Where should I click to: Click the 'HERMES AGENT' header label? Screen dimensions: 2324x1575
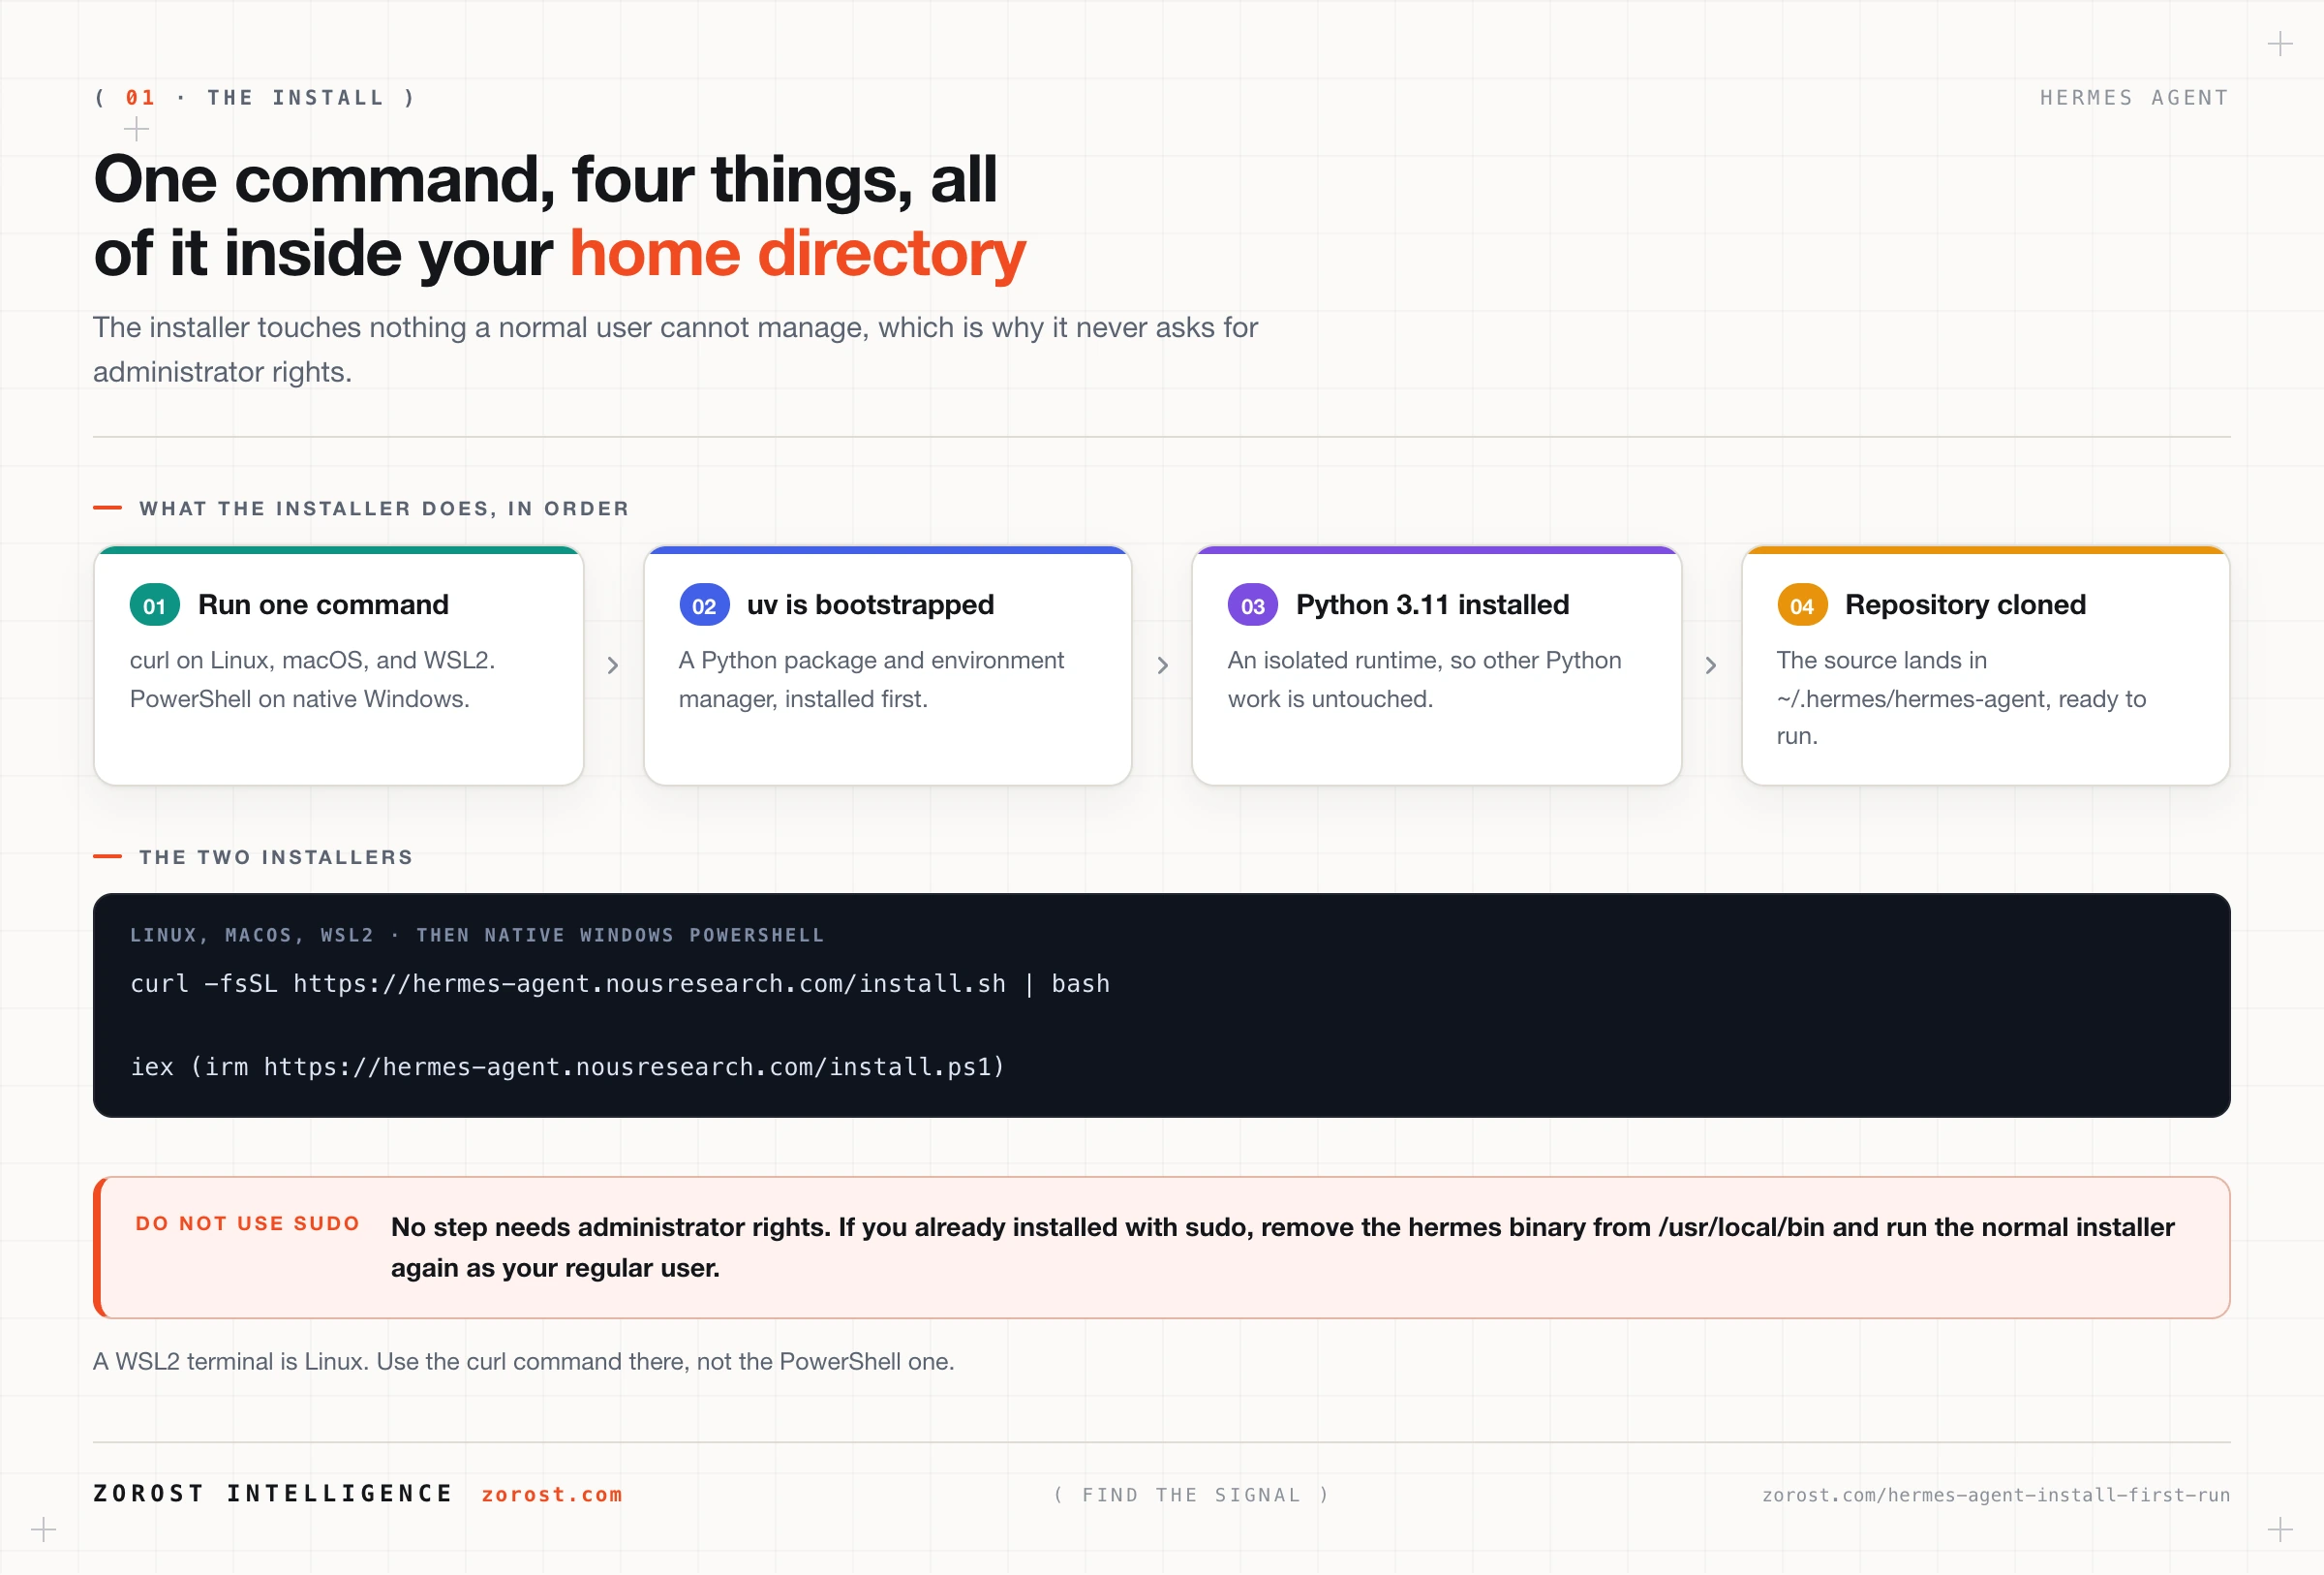pyautogui.click(x=2134, y=98)
